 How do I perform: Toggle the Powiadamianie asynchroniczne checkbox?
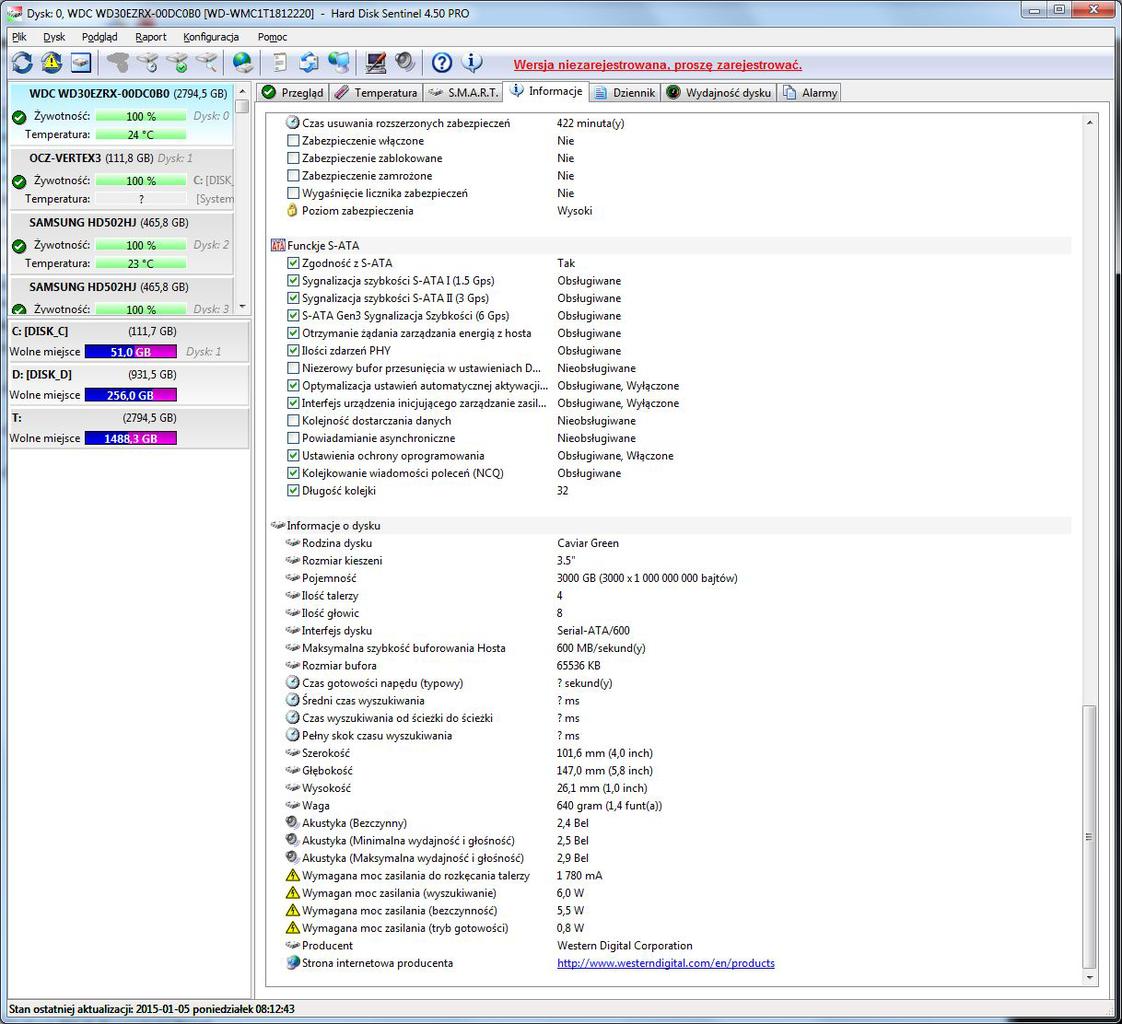pos(293,438)
